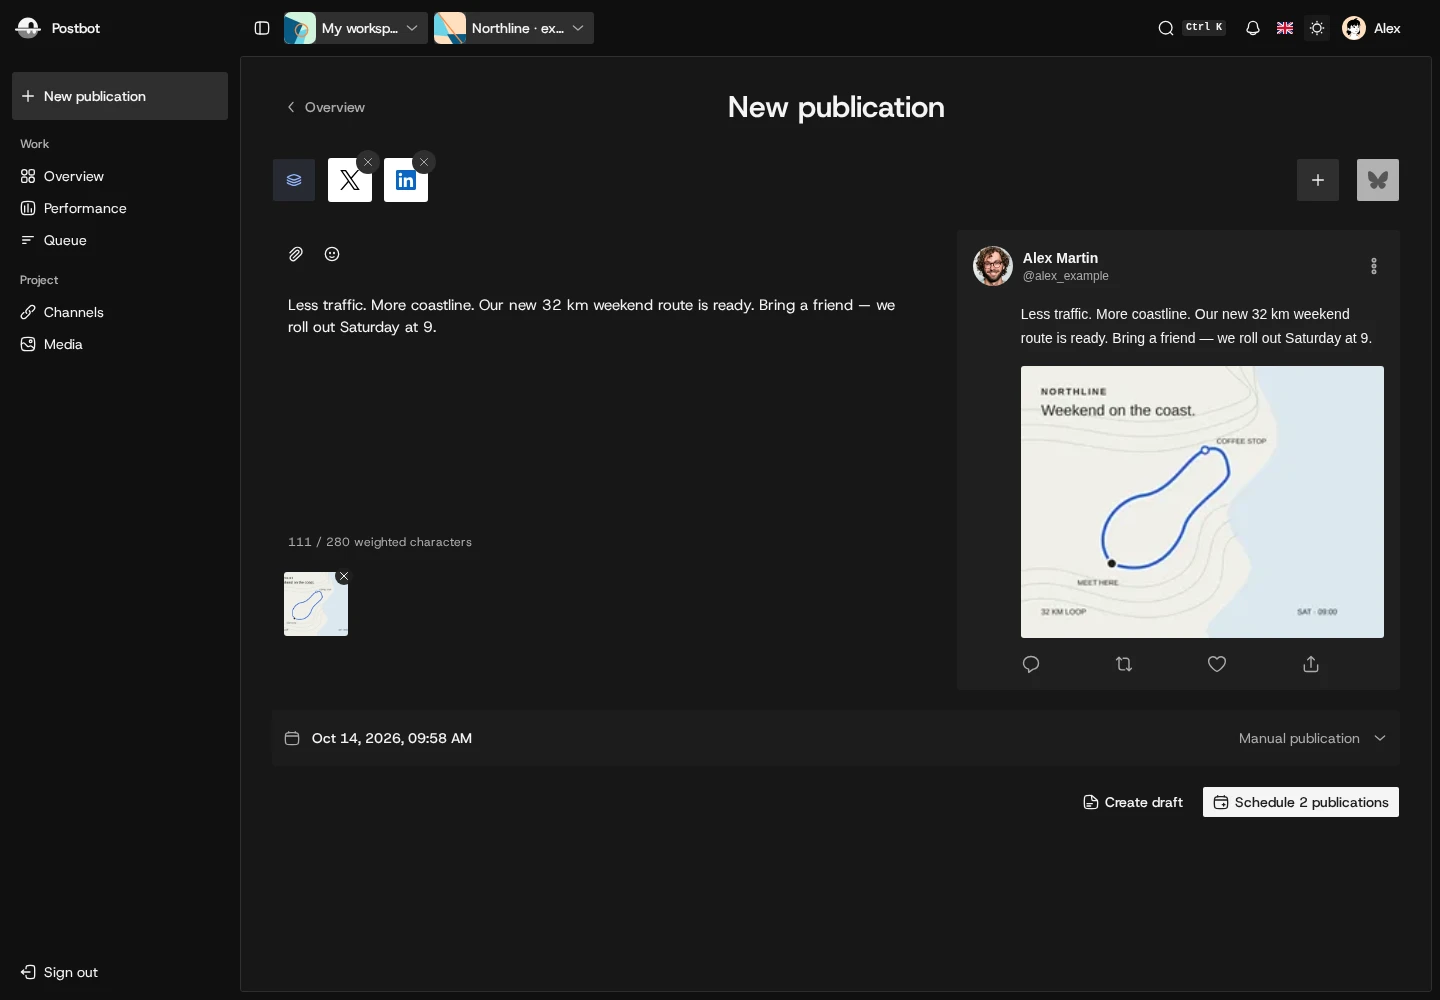Open Performance in sidebar
Viewport: 1440px width, 1000px height.
120,208
